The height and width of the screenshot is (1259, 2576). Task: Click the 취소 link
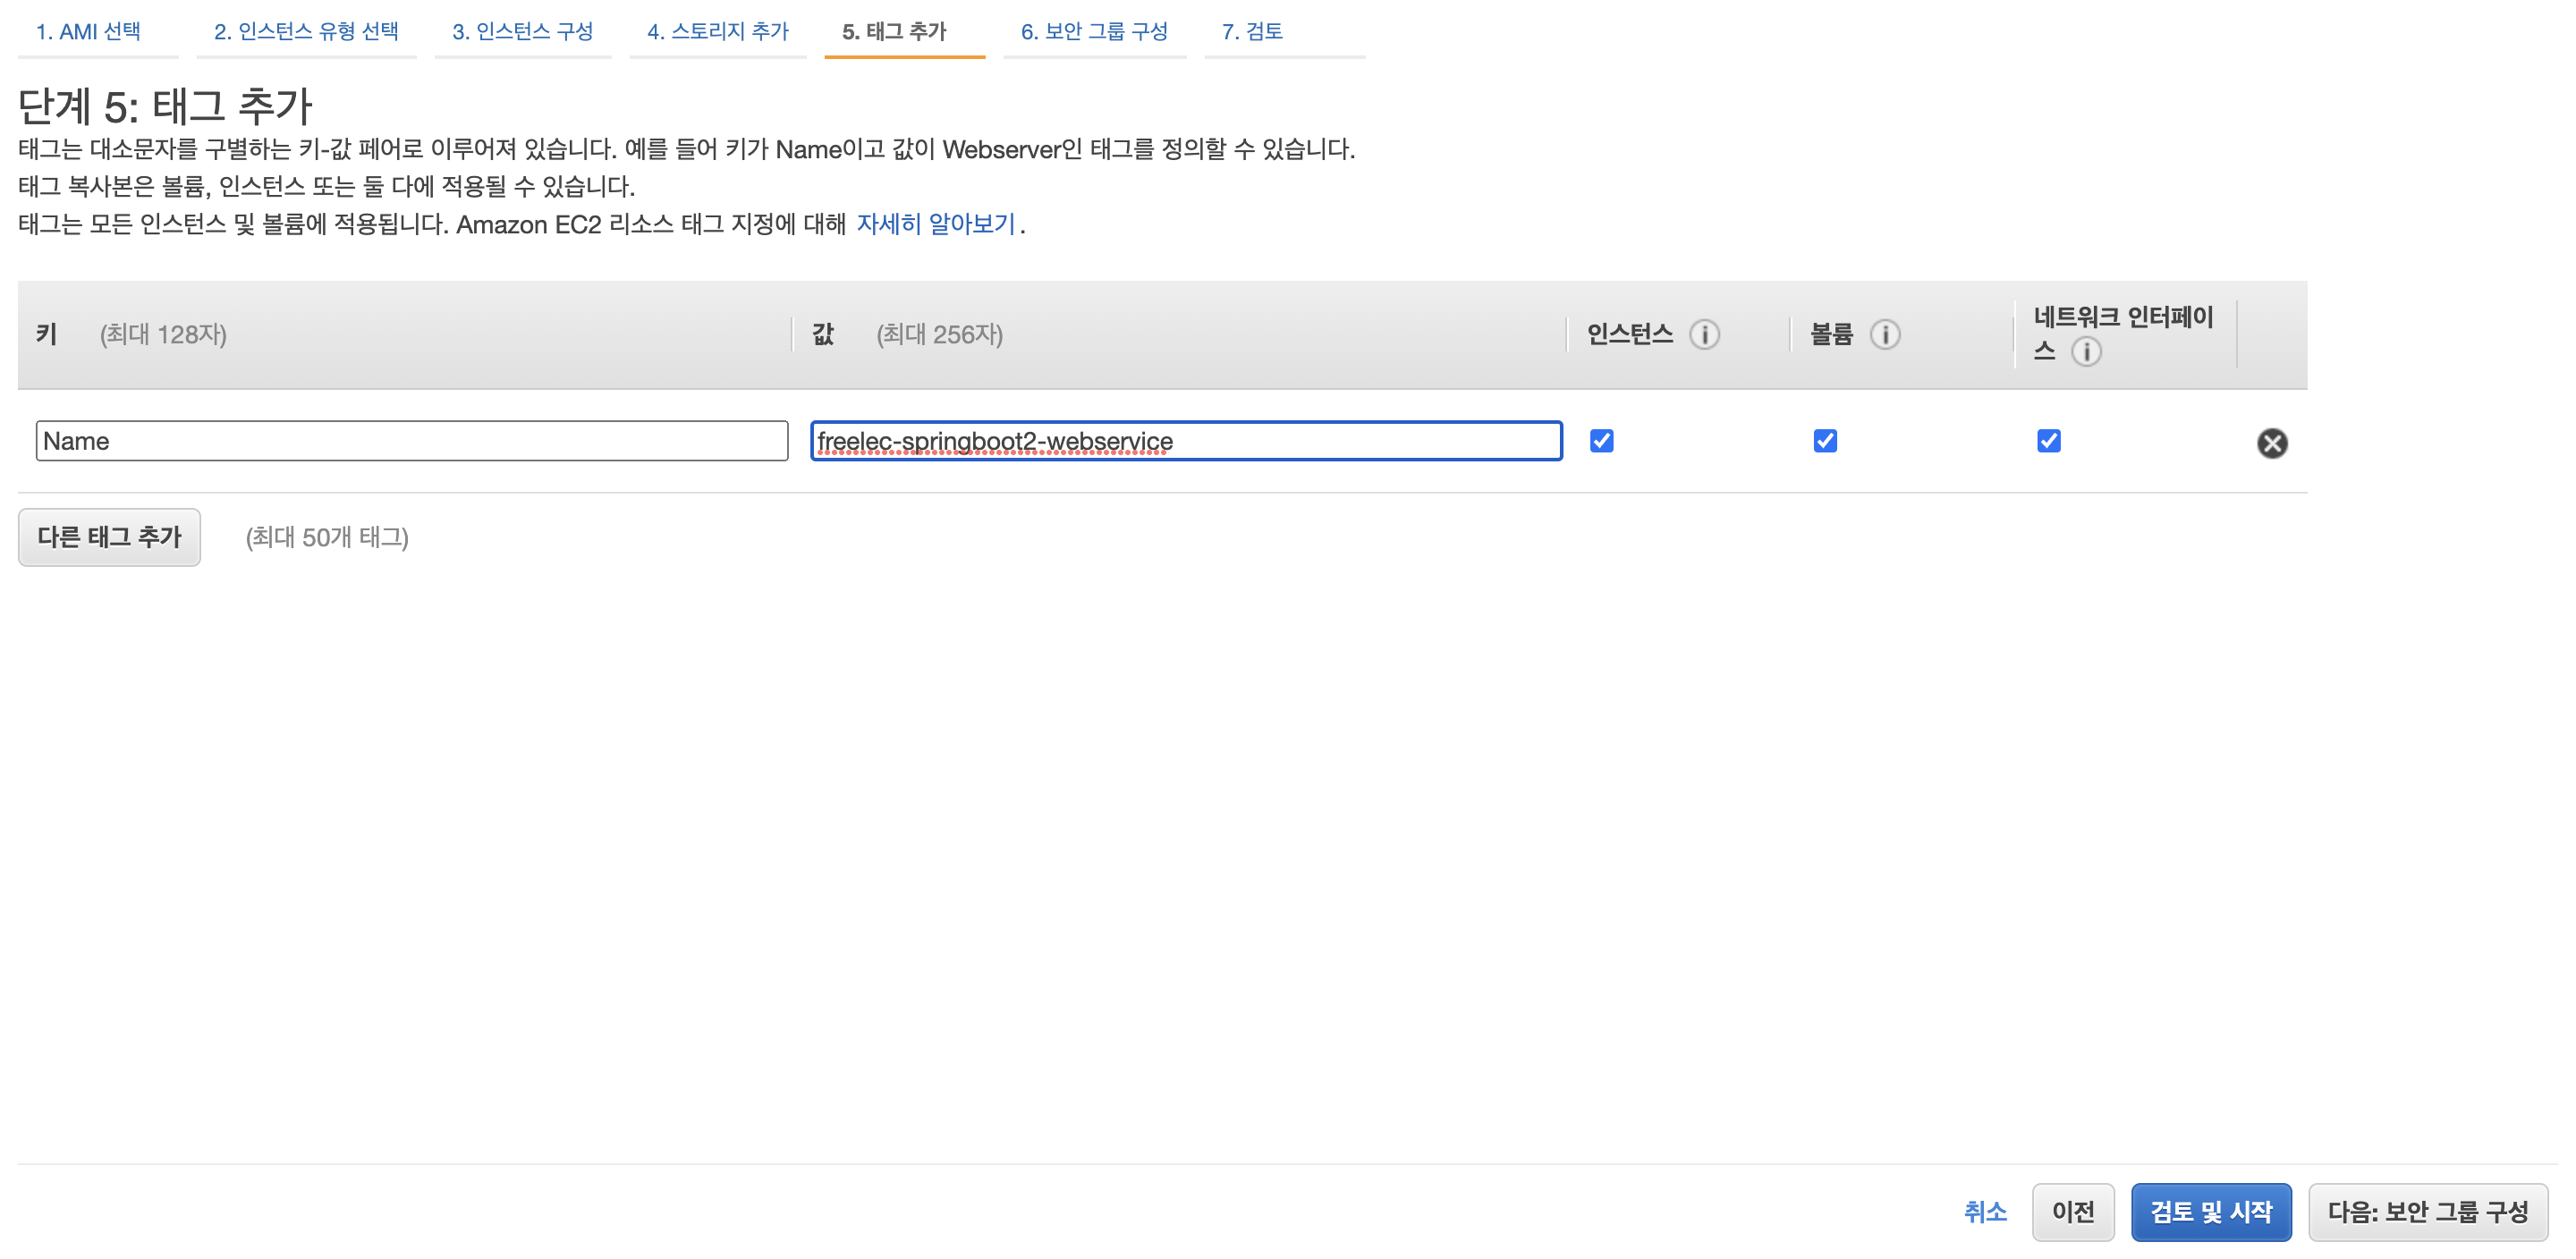[x=1985, y=1212]
